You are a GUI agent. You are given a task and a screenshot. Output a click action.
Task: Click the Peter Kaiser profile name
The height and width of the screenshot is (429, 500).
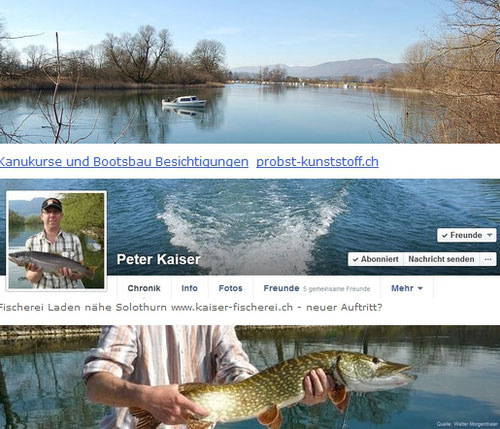(158, 259)
